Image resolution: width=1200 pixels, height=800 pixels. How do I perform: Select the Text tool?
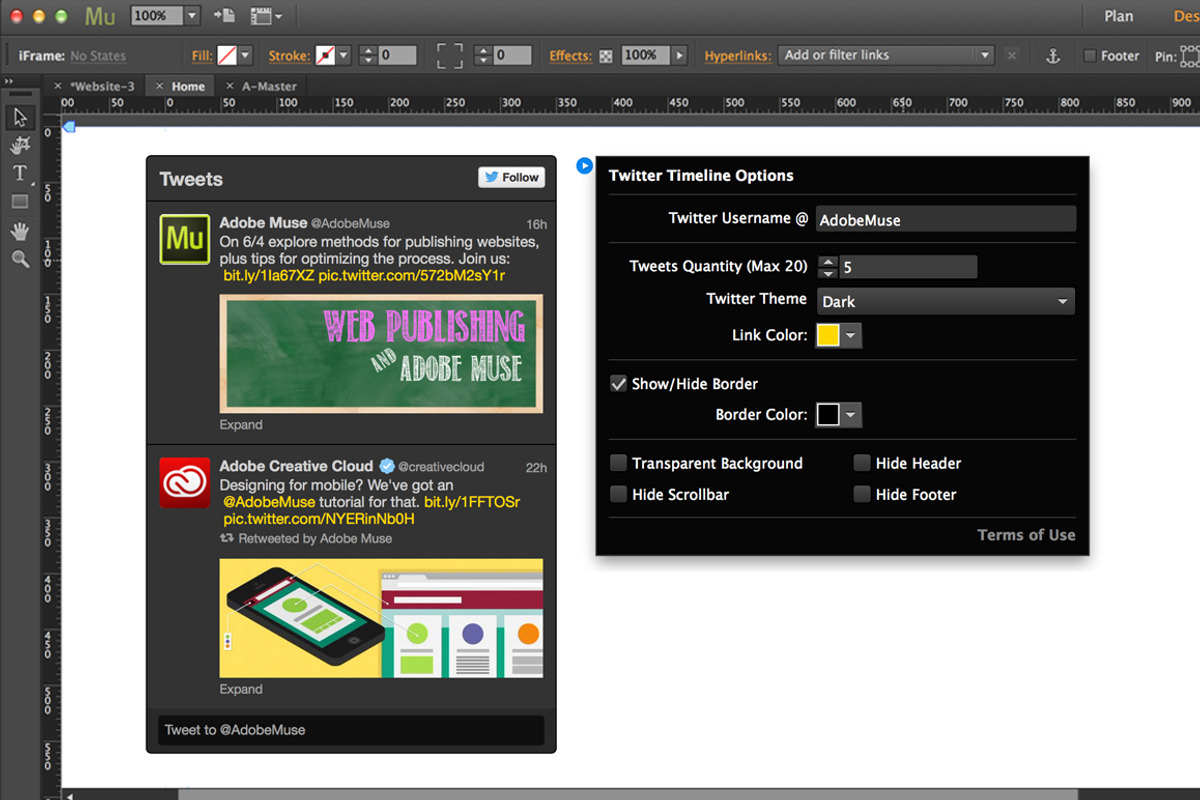point(20,173)
